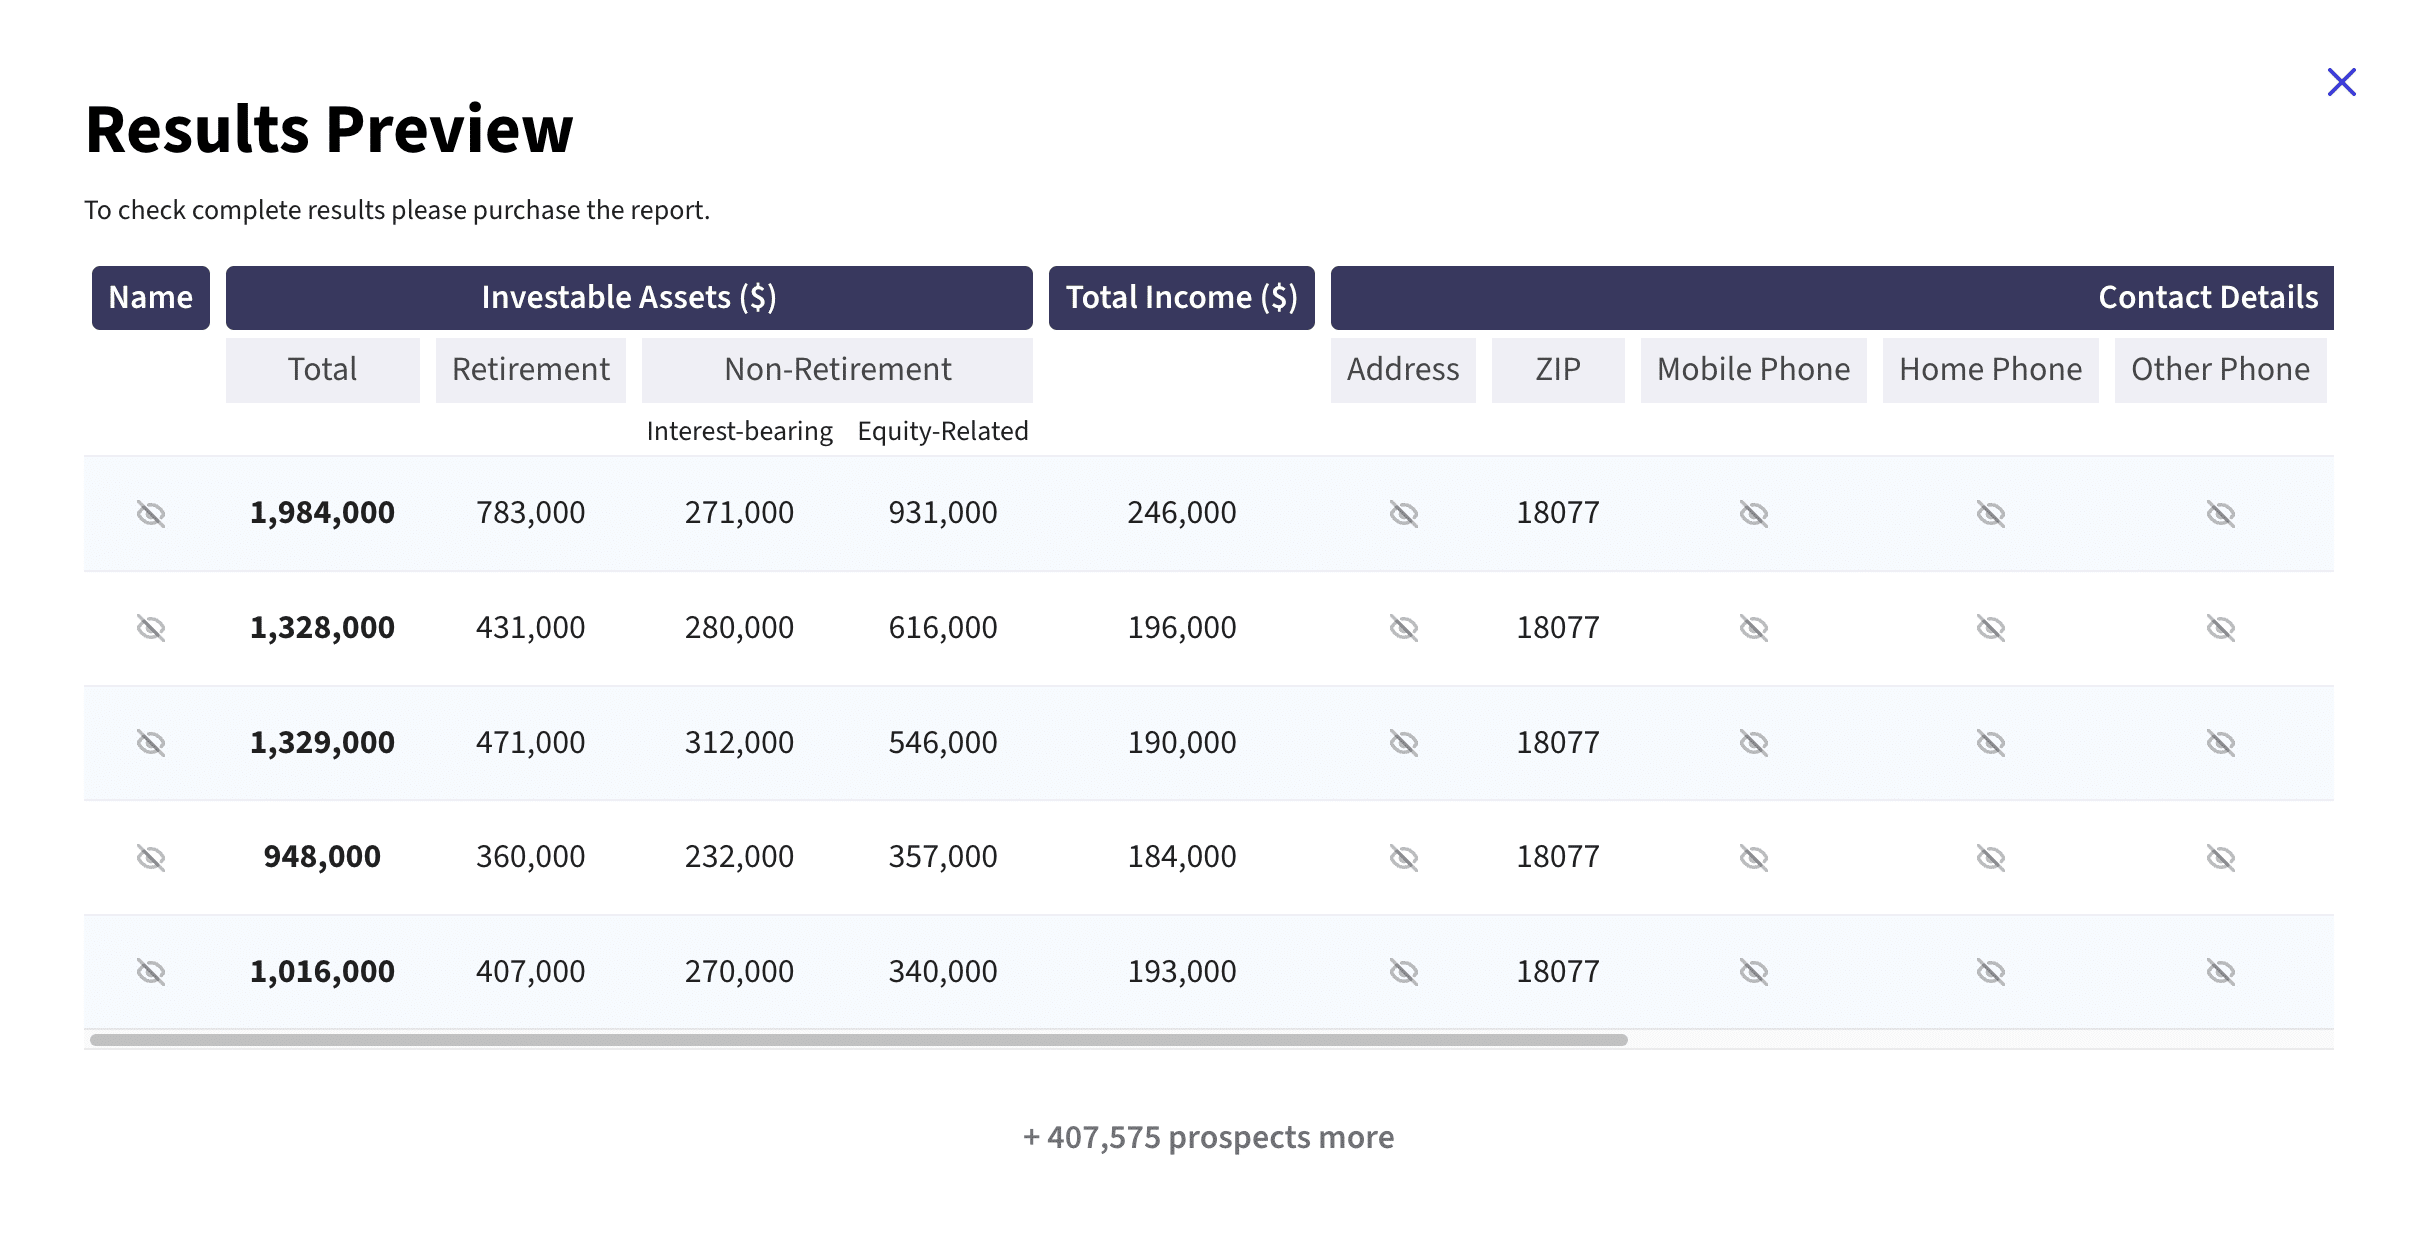Click the 407,575 prospects more text
The height and width of the screenshot is (1248, 2426).
click(x=1208, y=1138)
